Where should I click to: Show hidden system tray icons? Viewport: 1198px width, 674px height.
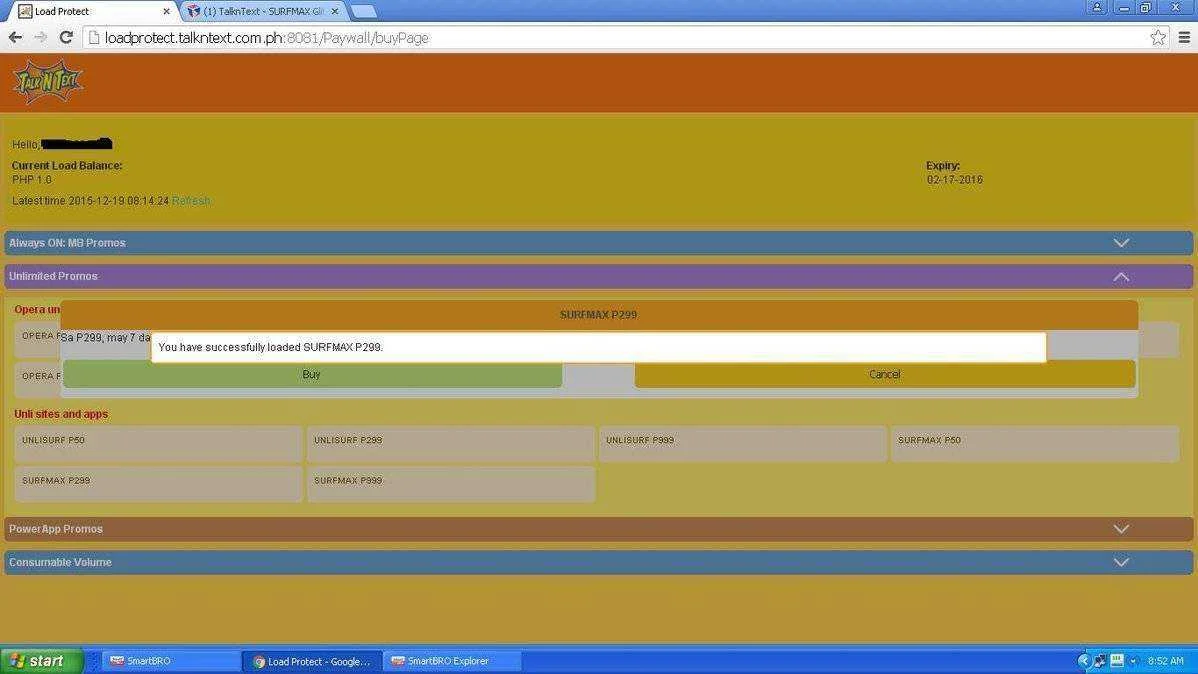pyautogui.click(x=1083, y=661)
